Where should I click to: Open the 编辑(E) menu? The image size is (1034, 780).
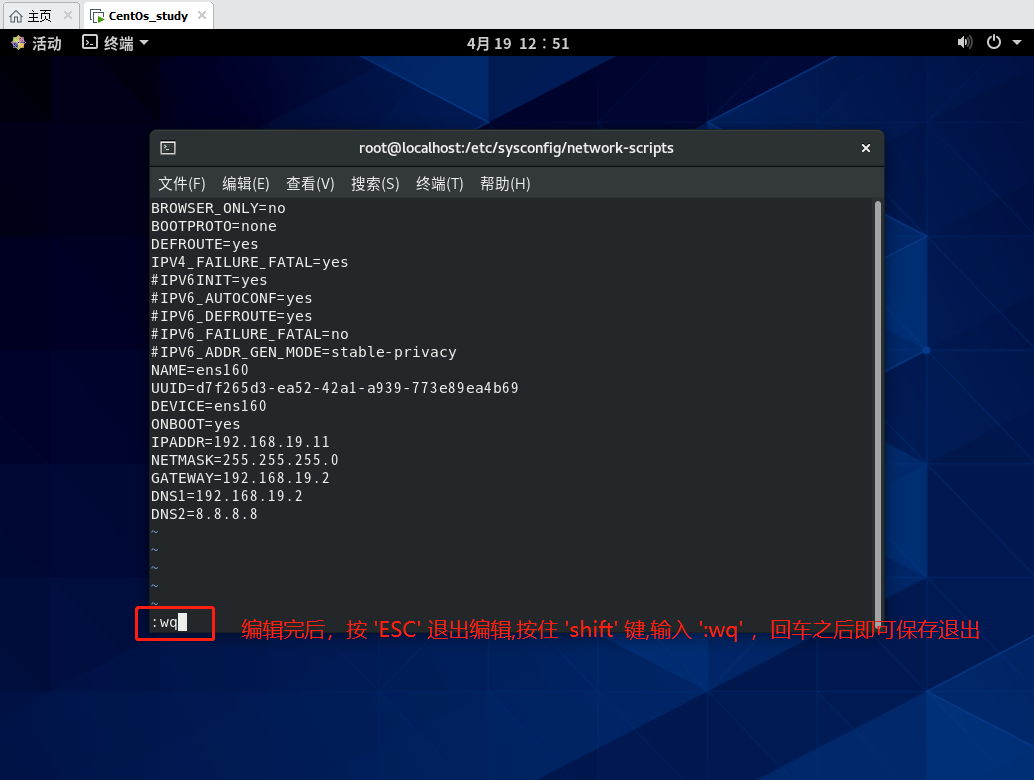[x=245, y=184]
